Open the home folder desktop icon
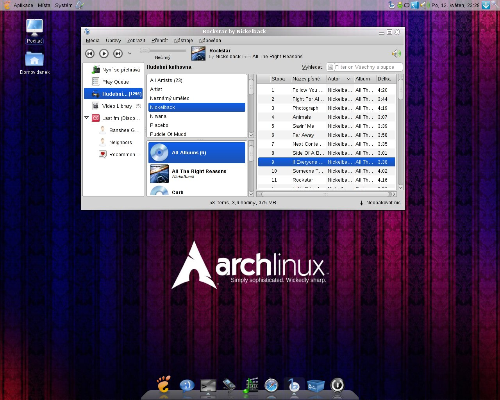This screenshot has width=500, height=400. click(35, 63)
